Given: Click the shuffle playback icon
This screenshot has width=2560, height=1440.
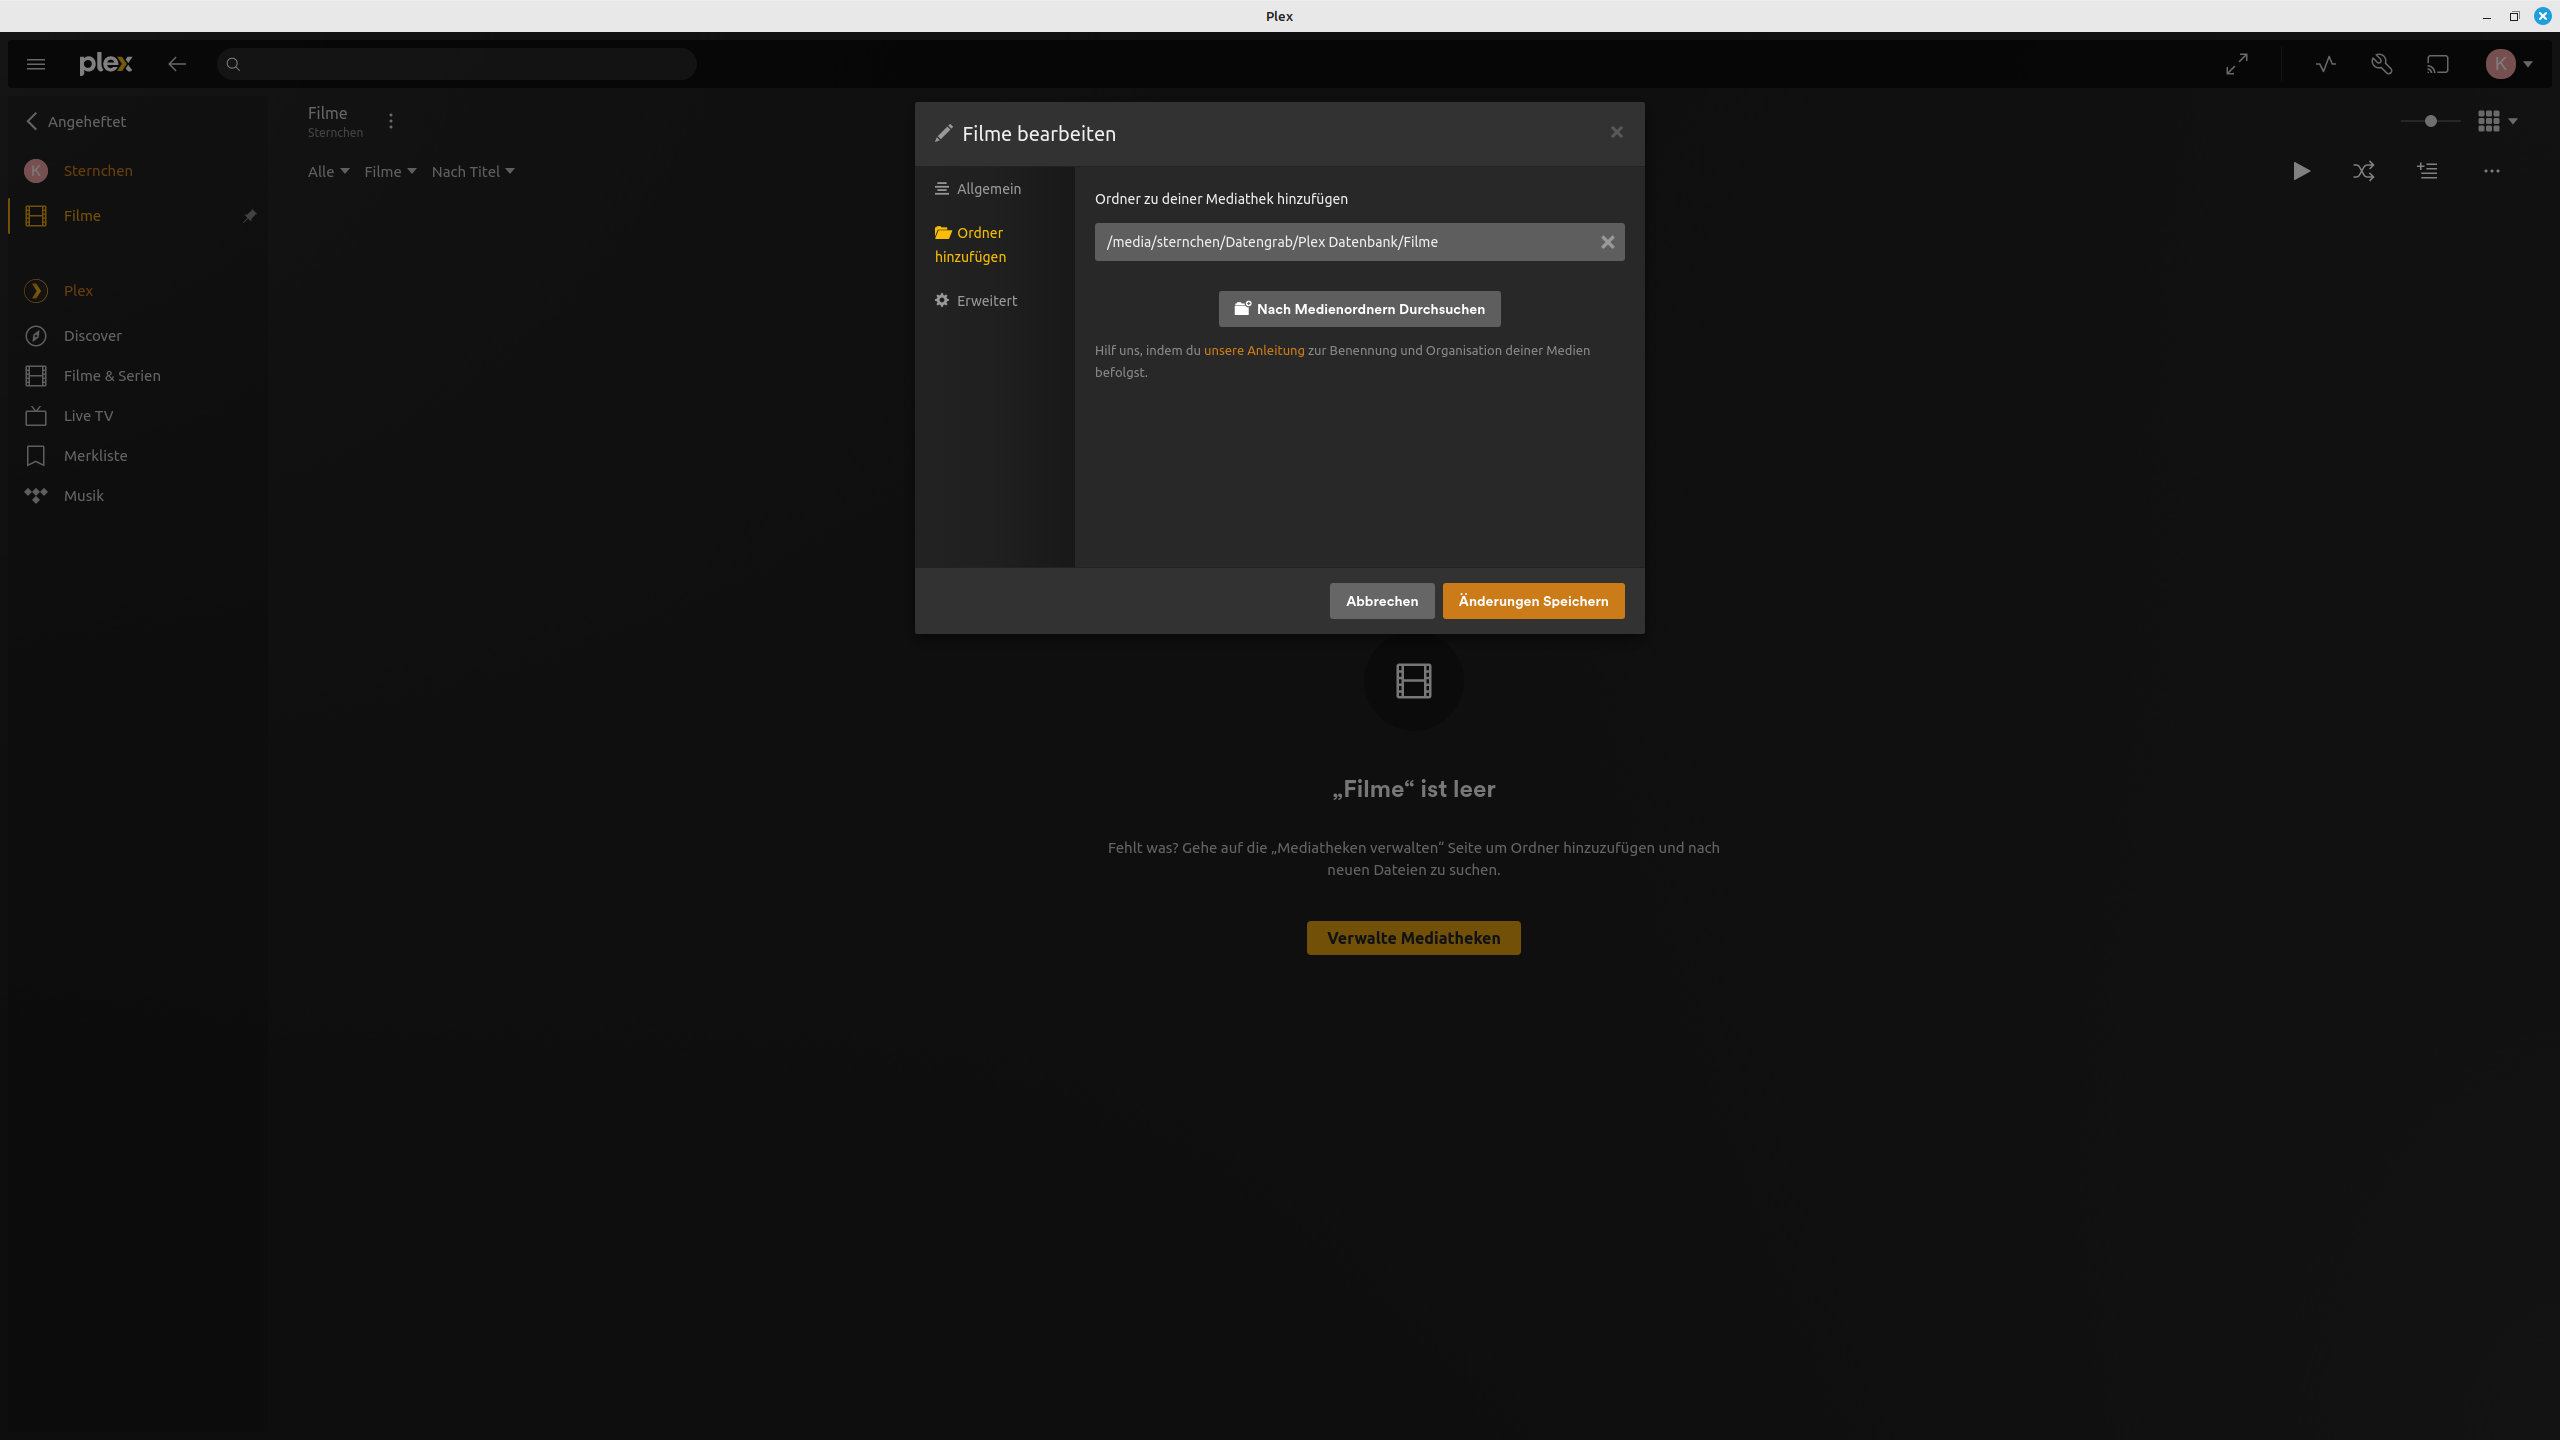Looking at the screenshot, I should [2364, 171].
